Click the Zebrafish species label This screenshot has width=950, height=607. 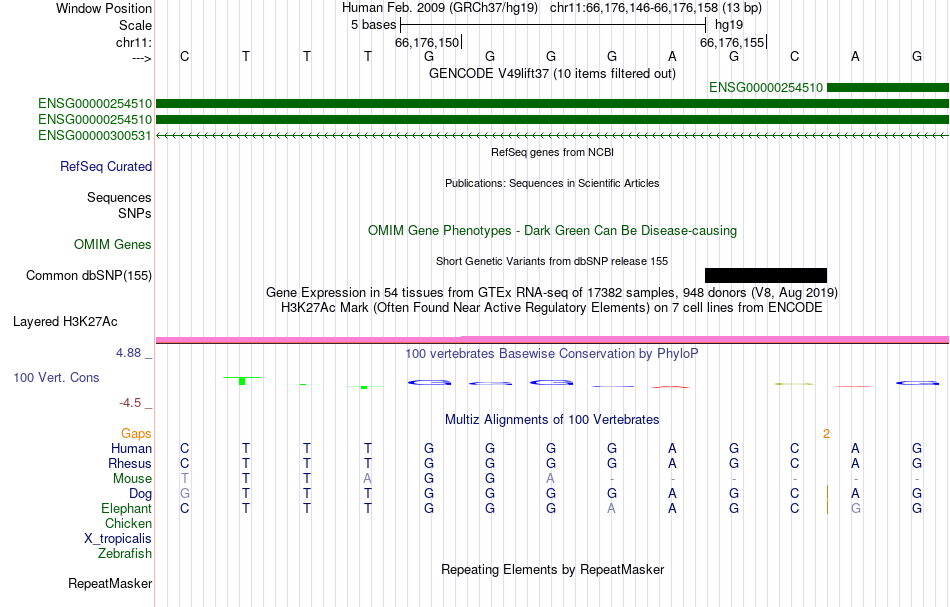(125, 553)
